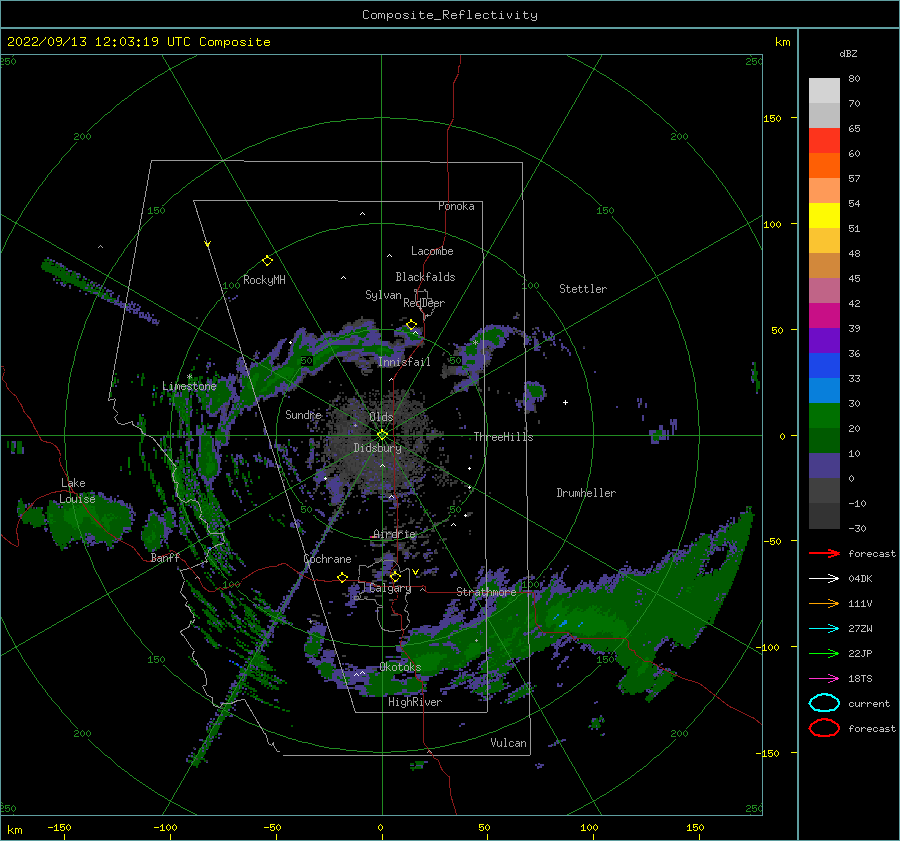Image resolution: width=900 pixels, height=841 pixels.
Task: Click the ThreeHills city label
Action: tap(503, 437)
